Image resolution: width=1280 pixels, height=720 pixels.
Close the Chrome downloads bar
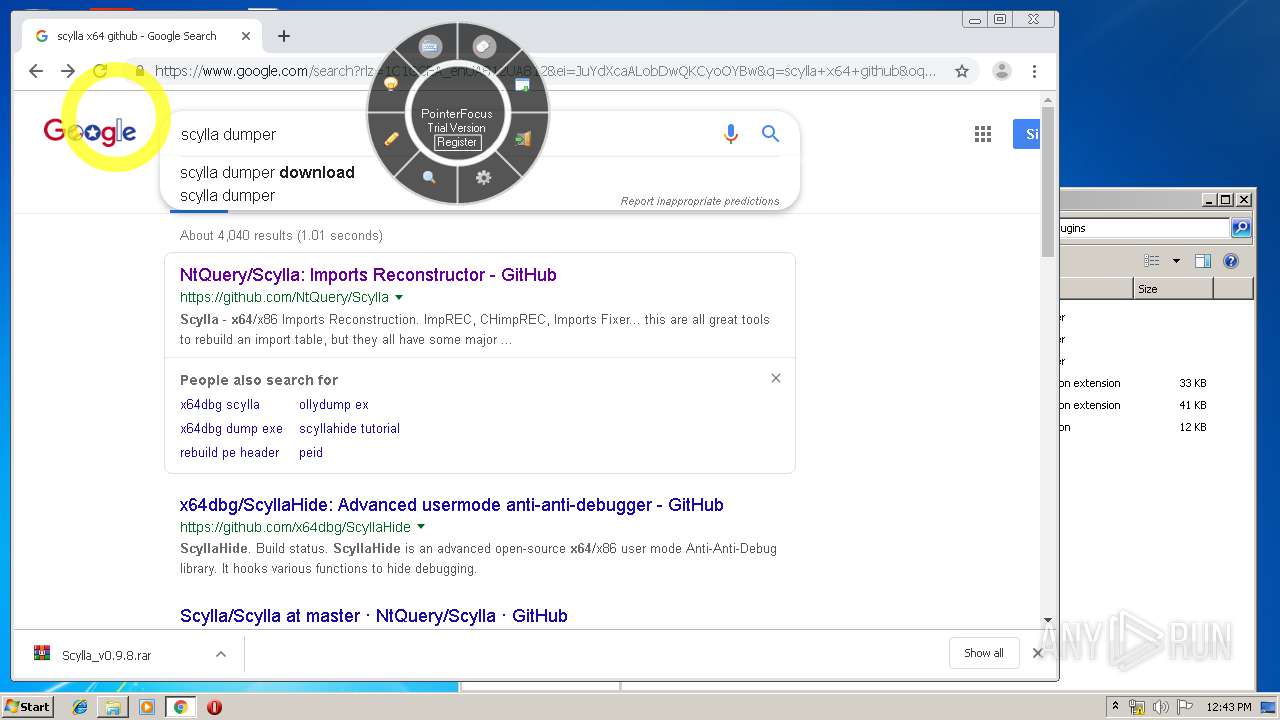tap(1037, 653)
